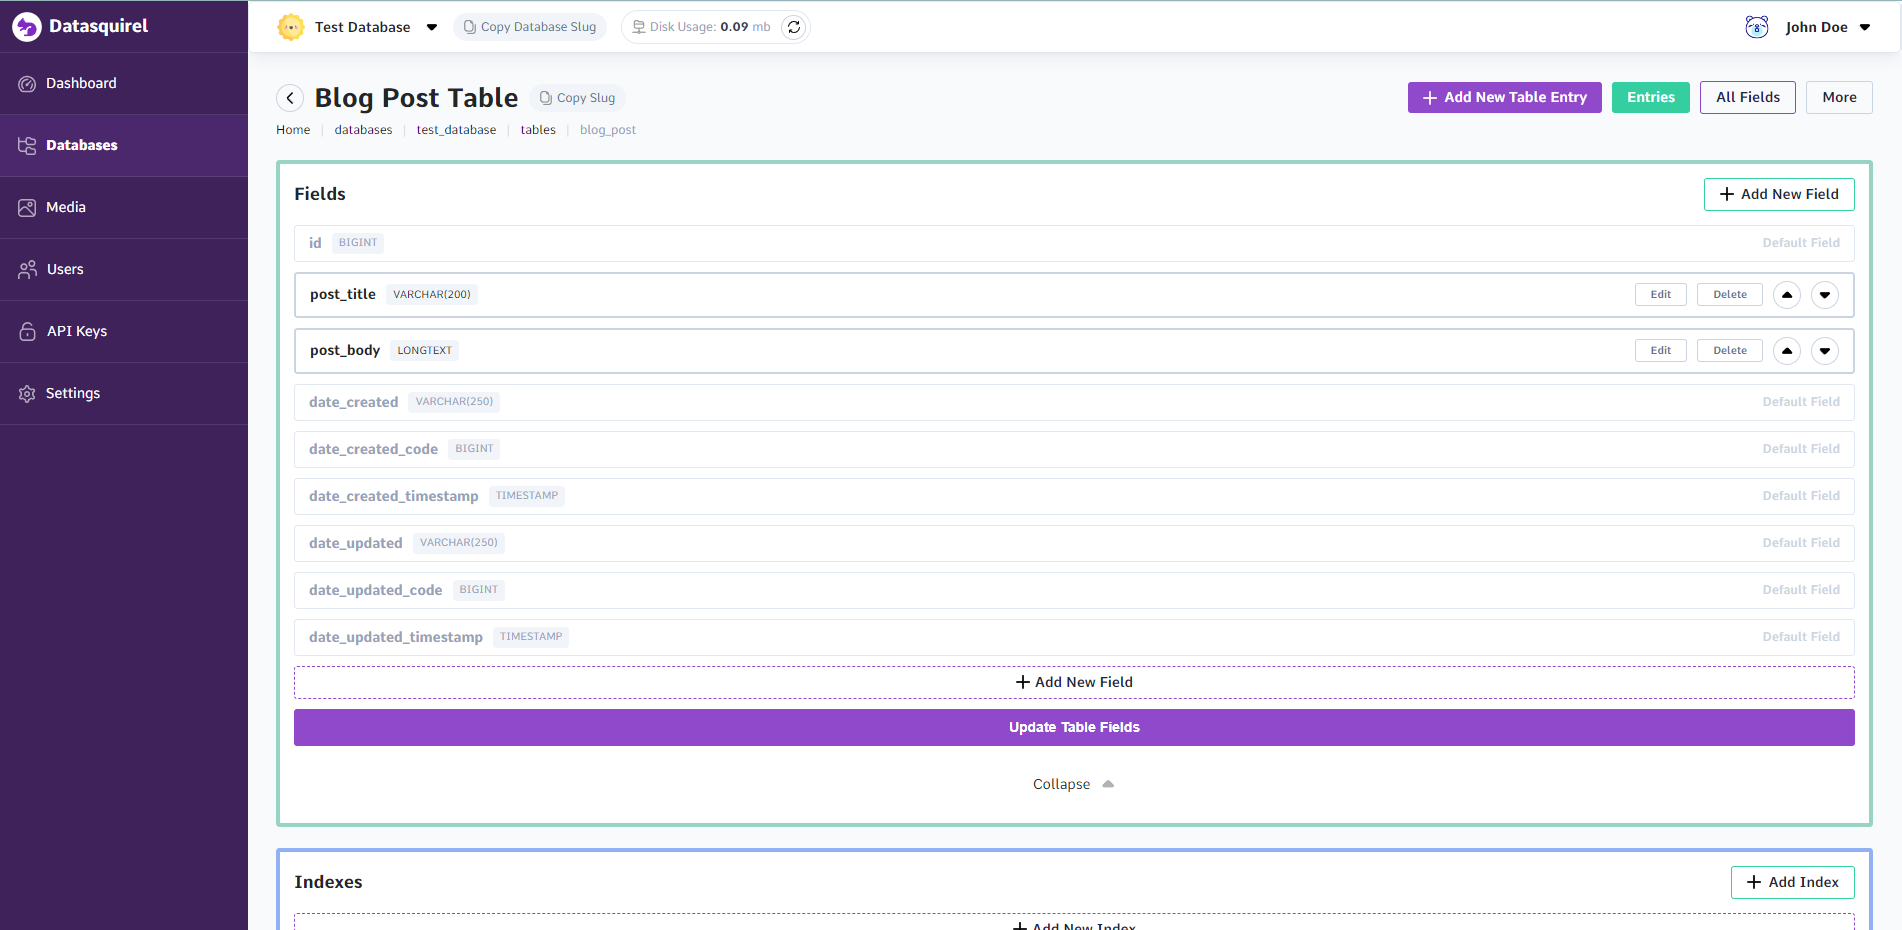Viewport: 1902px width, 930px height.
Task: Navigate to test_database breadcrumb
Action: click(x=456, y=130)
